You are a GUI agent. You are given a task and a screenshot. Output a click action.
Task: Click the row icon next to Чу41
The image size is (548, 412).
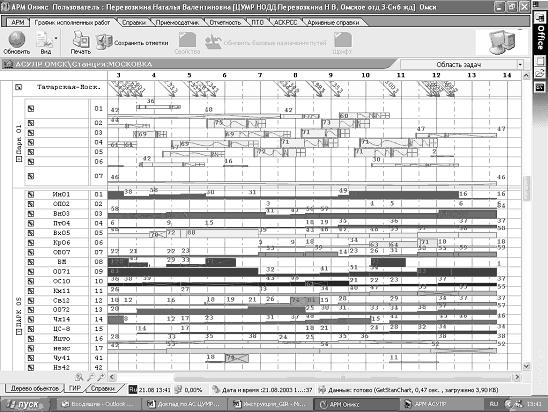(31, 358)
